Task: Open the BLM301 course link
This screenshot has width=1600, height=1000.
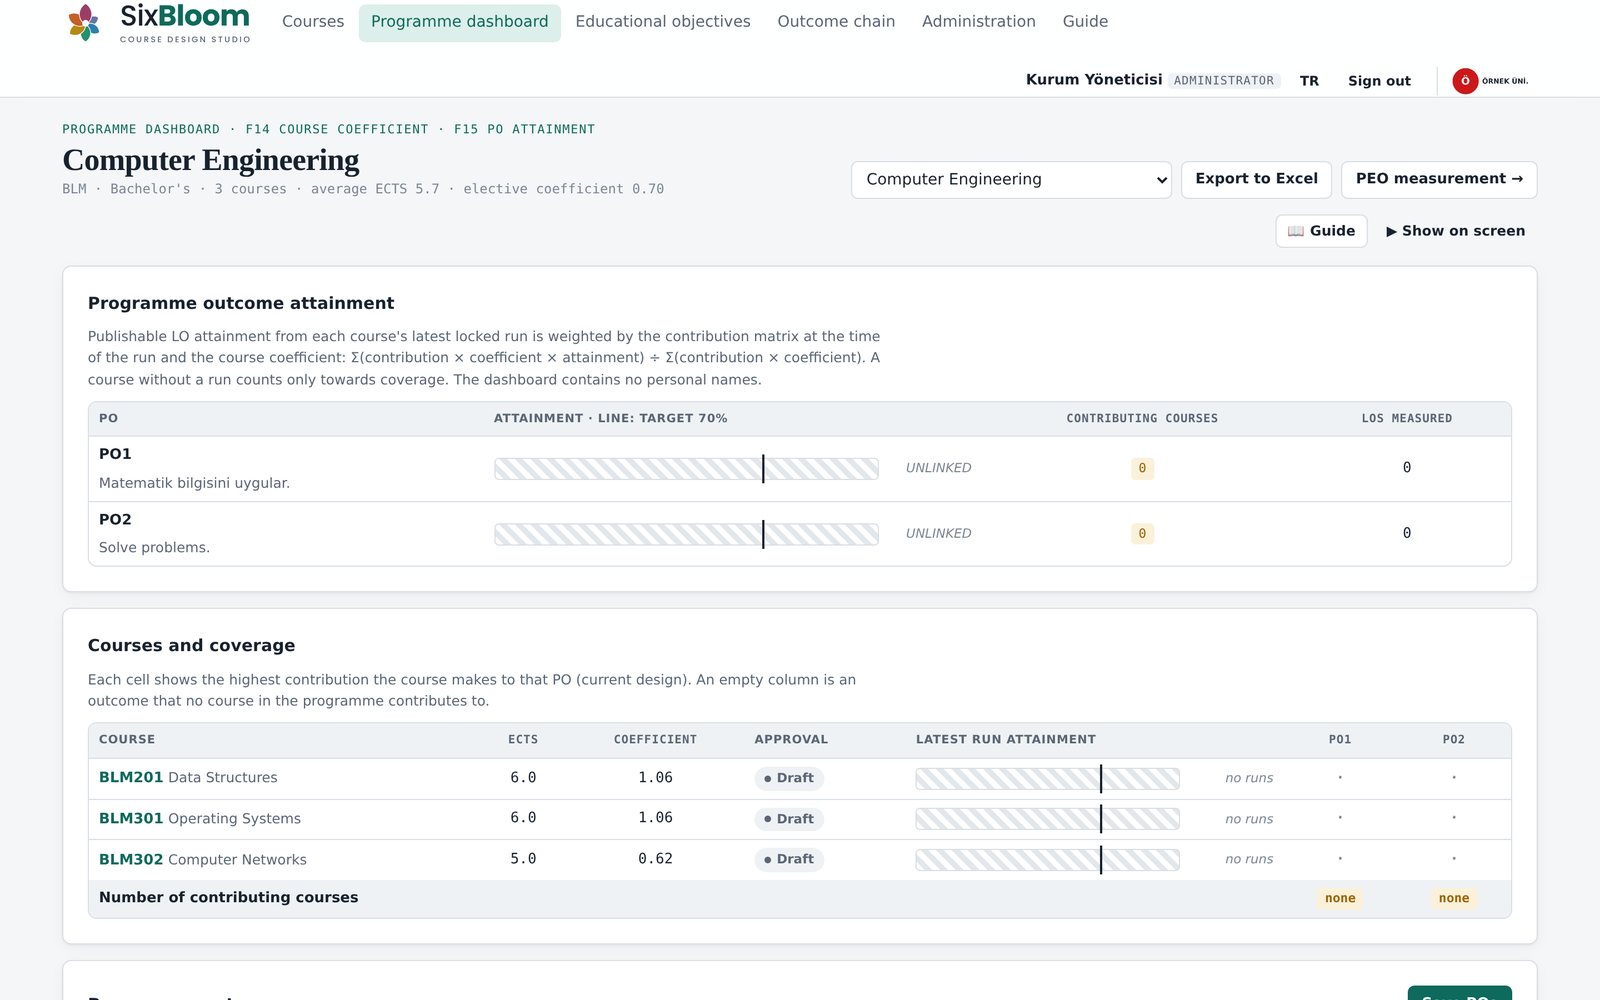Action: pos(130,819)
